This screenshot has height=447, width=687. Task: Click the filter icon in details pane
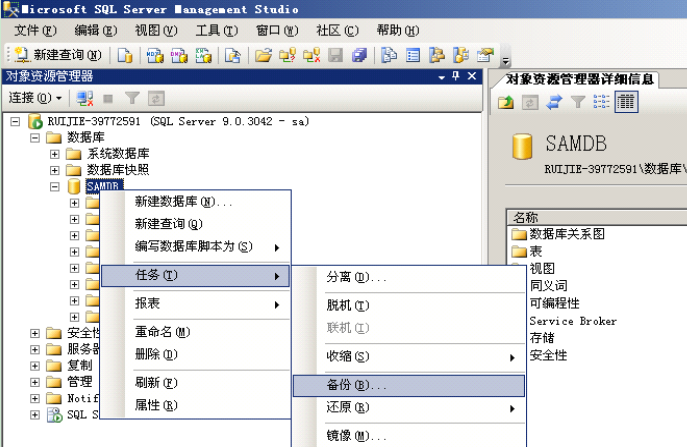(x=578, y=102)
